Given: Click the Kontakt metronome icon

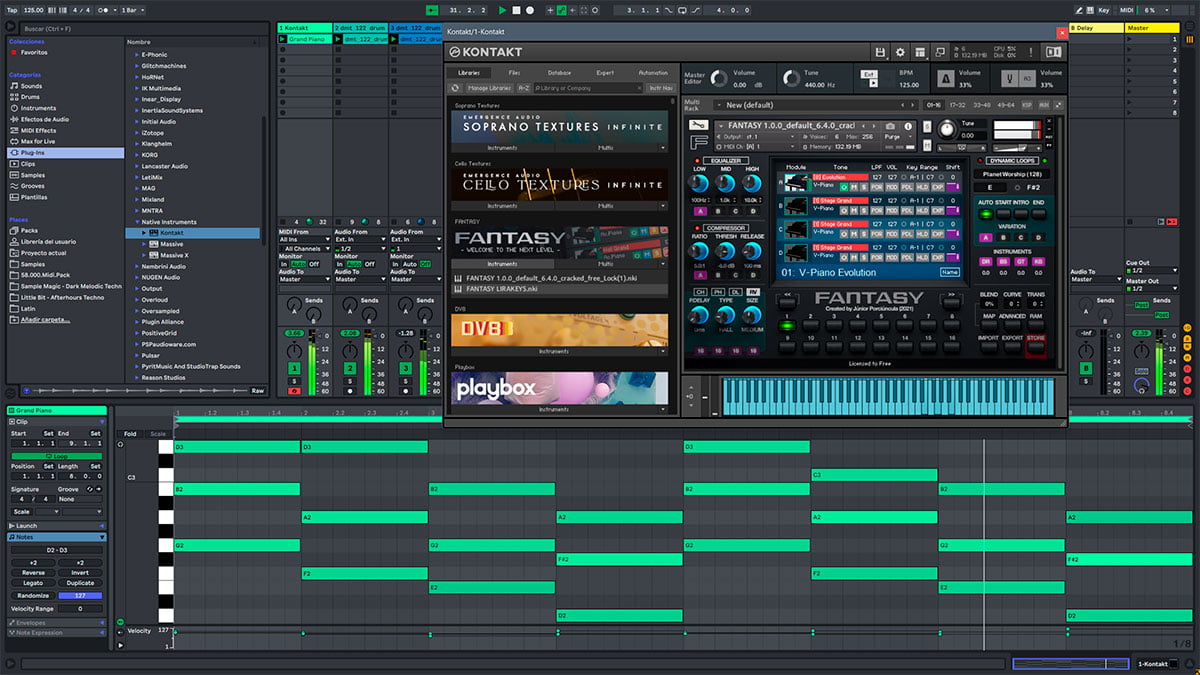Looking at the screenshot, I should point(945,79).
